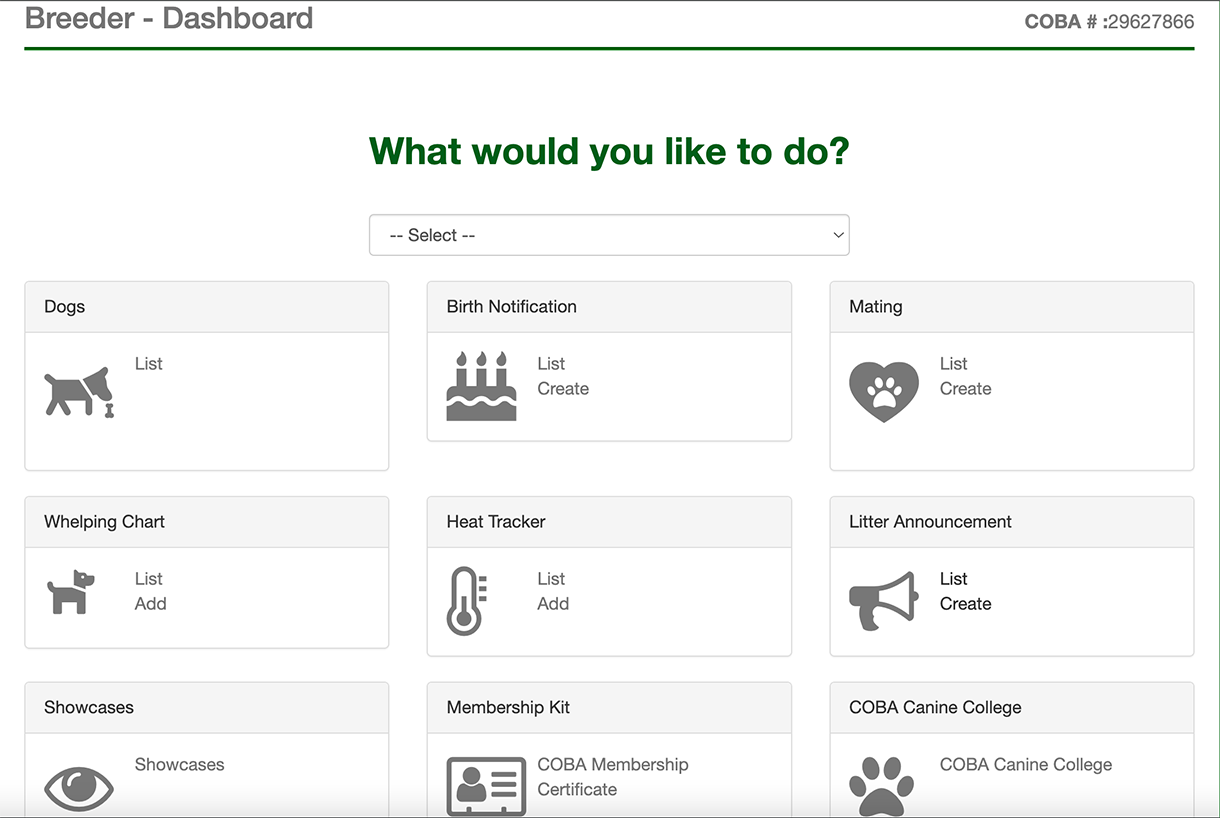1220x818 pixels.
Task: Open the COBA Membership Certificate link
Action: pyautogui.click(x=612, y=777)
